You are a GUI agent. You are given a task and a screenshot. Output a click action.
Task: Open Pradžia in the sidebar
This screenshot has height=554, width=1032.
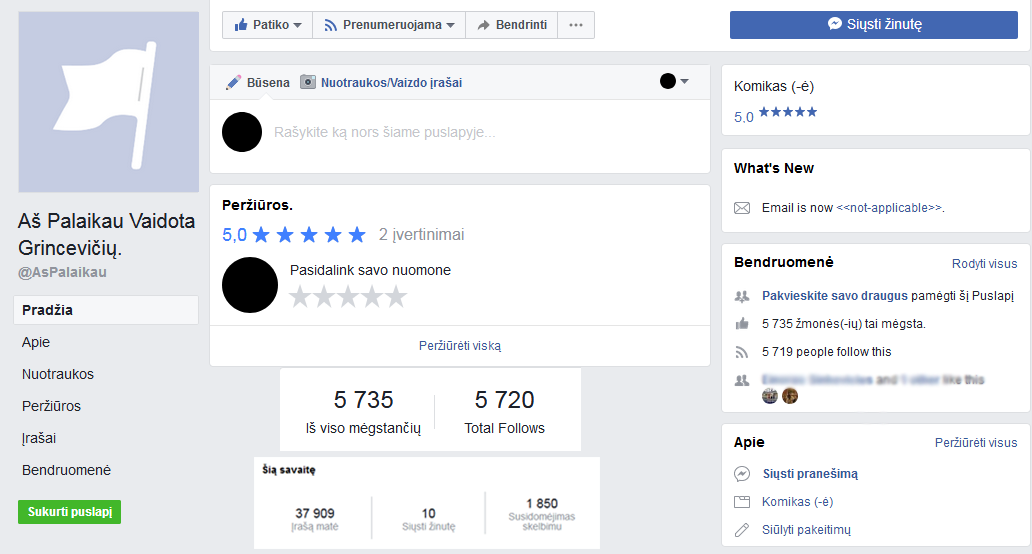(x=106, y=310)
